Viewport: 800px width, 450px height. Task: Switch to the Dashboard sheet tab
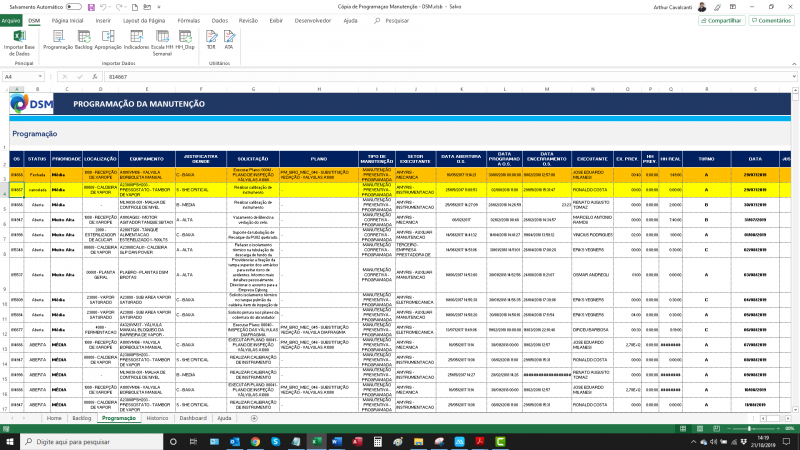pos(193,418)
